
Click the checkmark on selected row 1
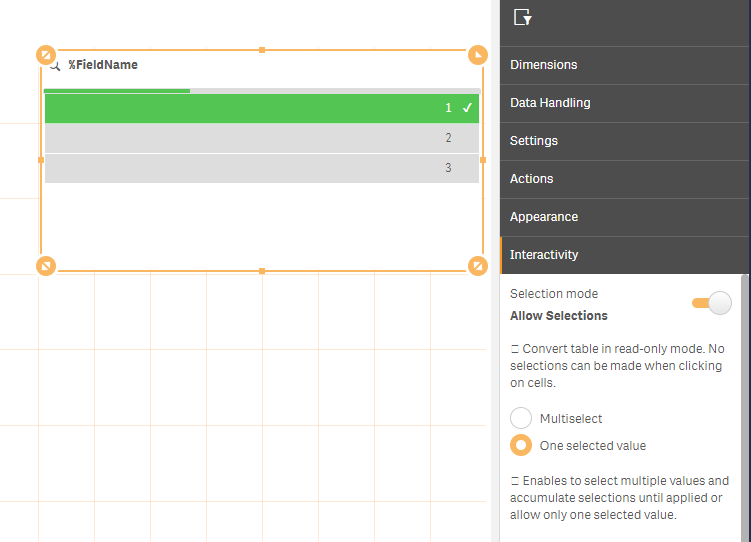coord(467,108)
